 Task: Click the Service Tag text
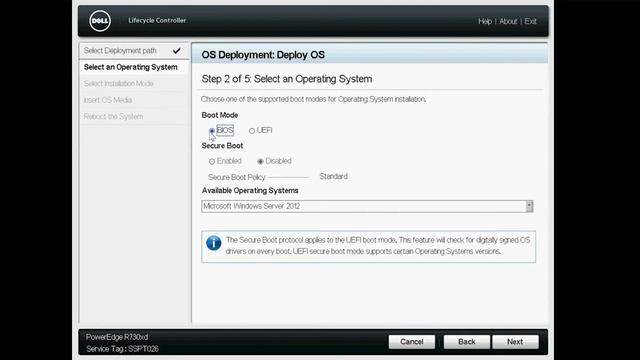click(x=122, y=349)
